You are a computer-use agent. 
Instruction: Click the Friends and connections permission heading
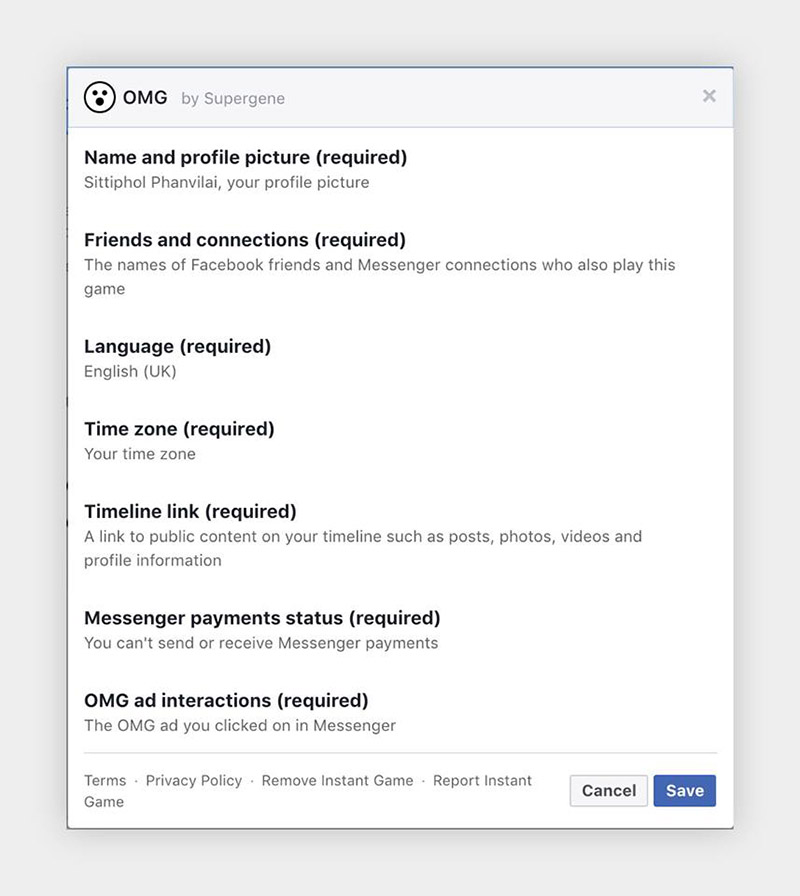pyautogui.click(x=245, y=240)
